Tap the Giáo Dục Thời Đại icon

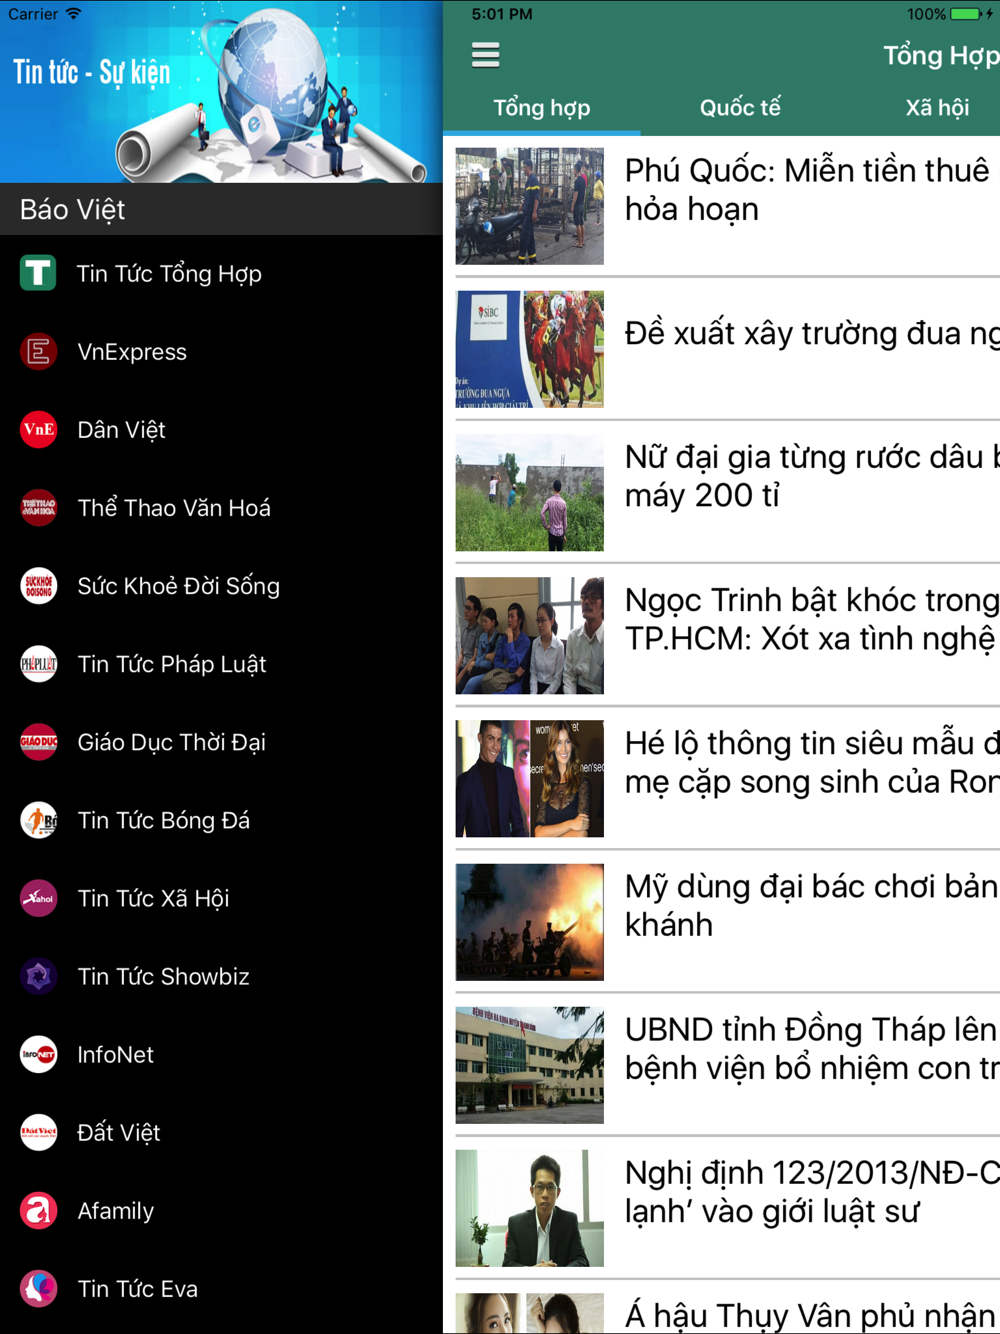pos(38,741)
